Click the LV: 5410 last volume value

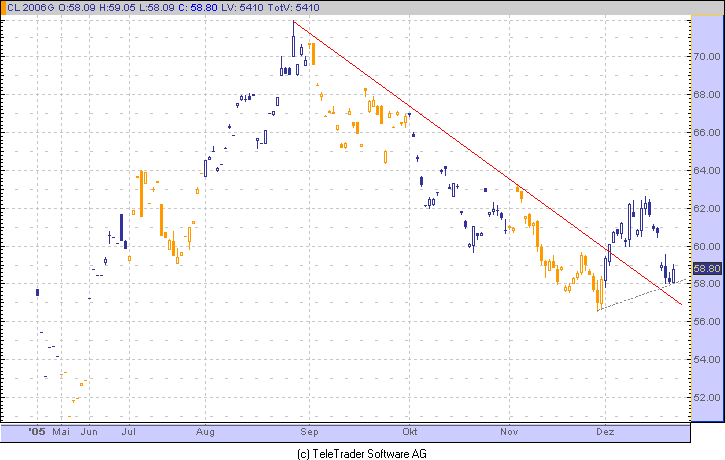point(240,8)
